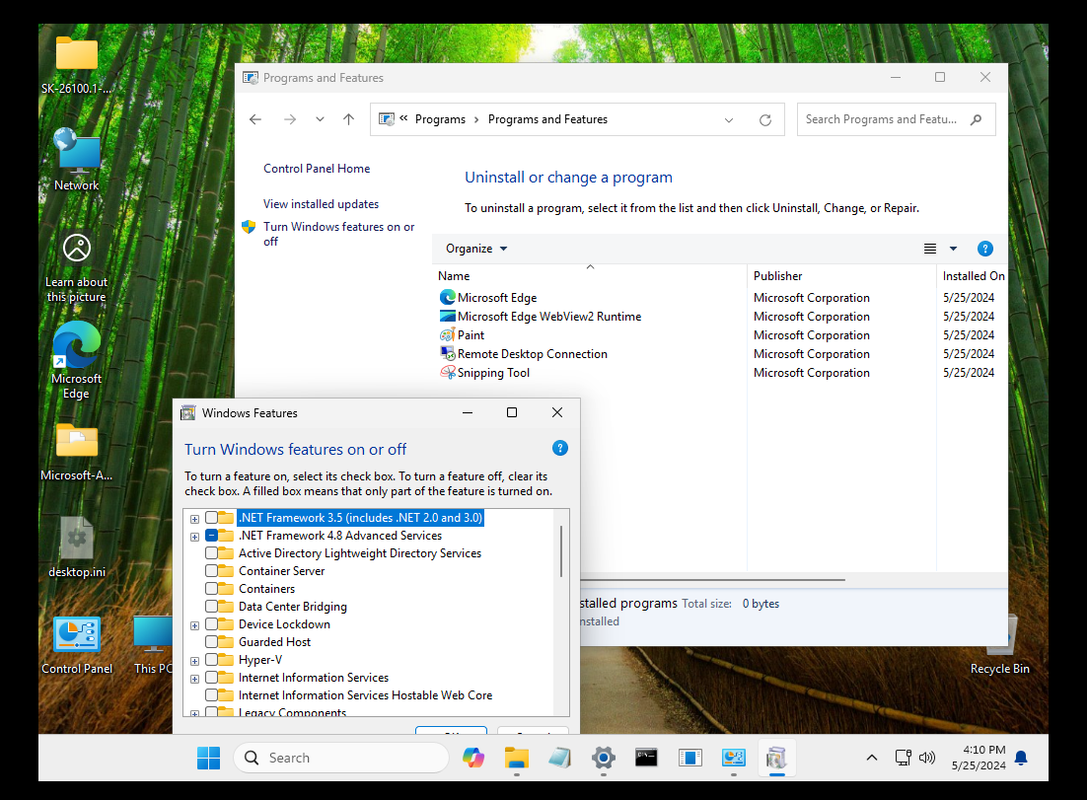Open the Command Prompt taskbar icon
The width and height of the screenshot is (1087, 800).
pos(646,758)
